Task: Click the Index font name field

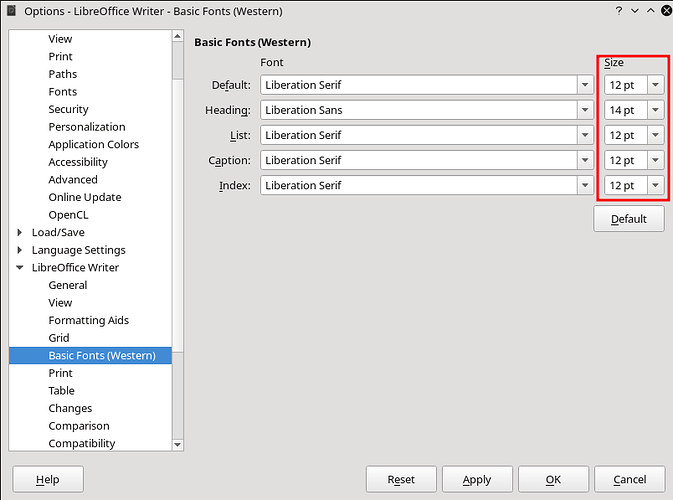Action: (x=419, y=185)
